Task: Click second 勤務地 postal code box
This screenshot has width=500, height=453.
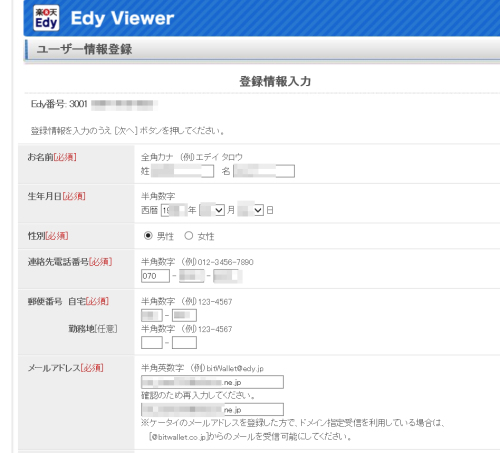Action: [184, 343]
